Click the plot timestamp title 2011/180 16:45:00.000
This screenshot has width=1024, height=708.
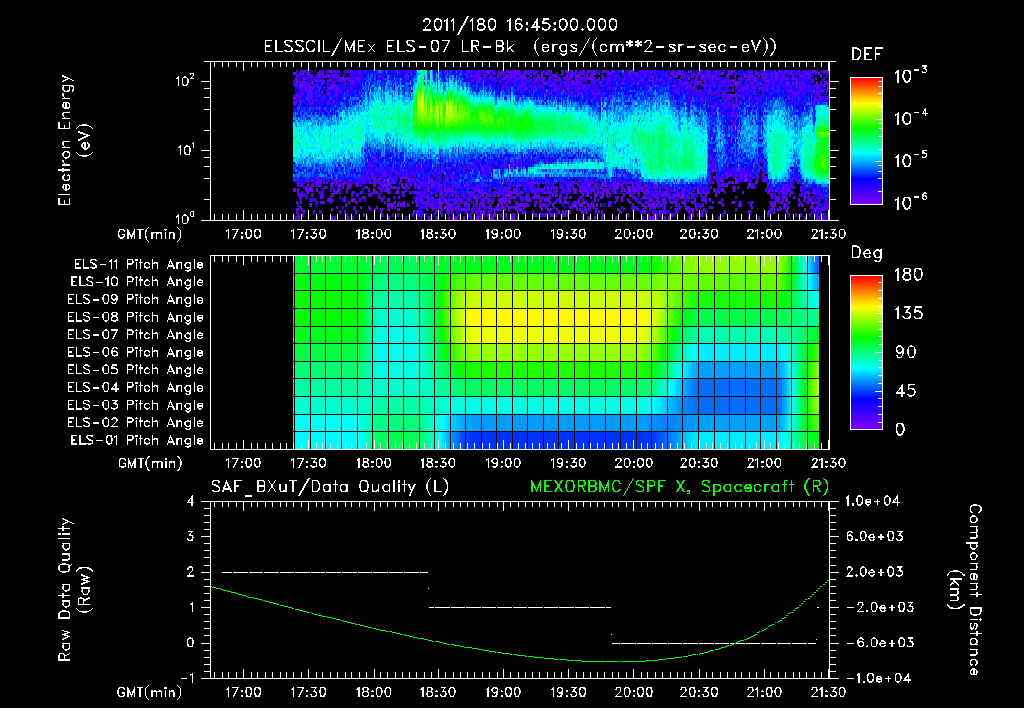519,25
